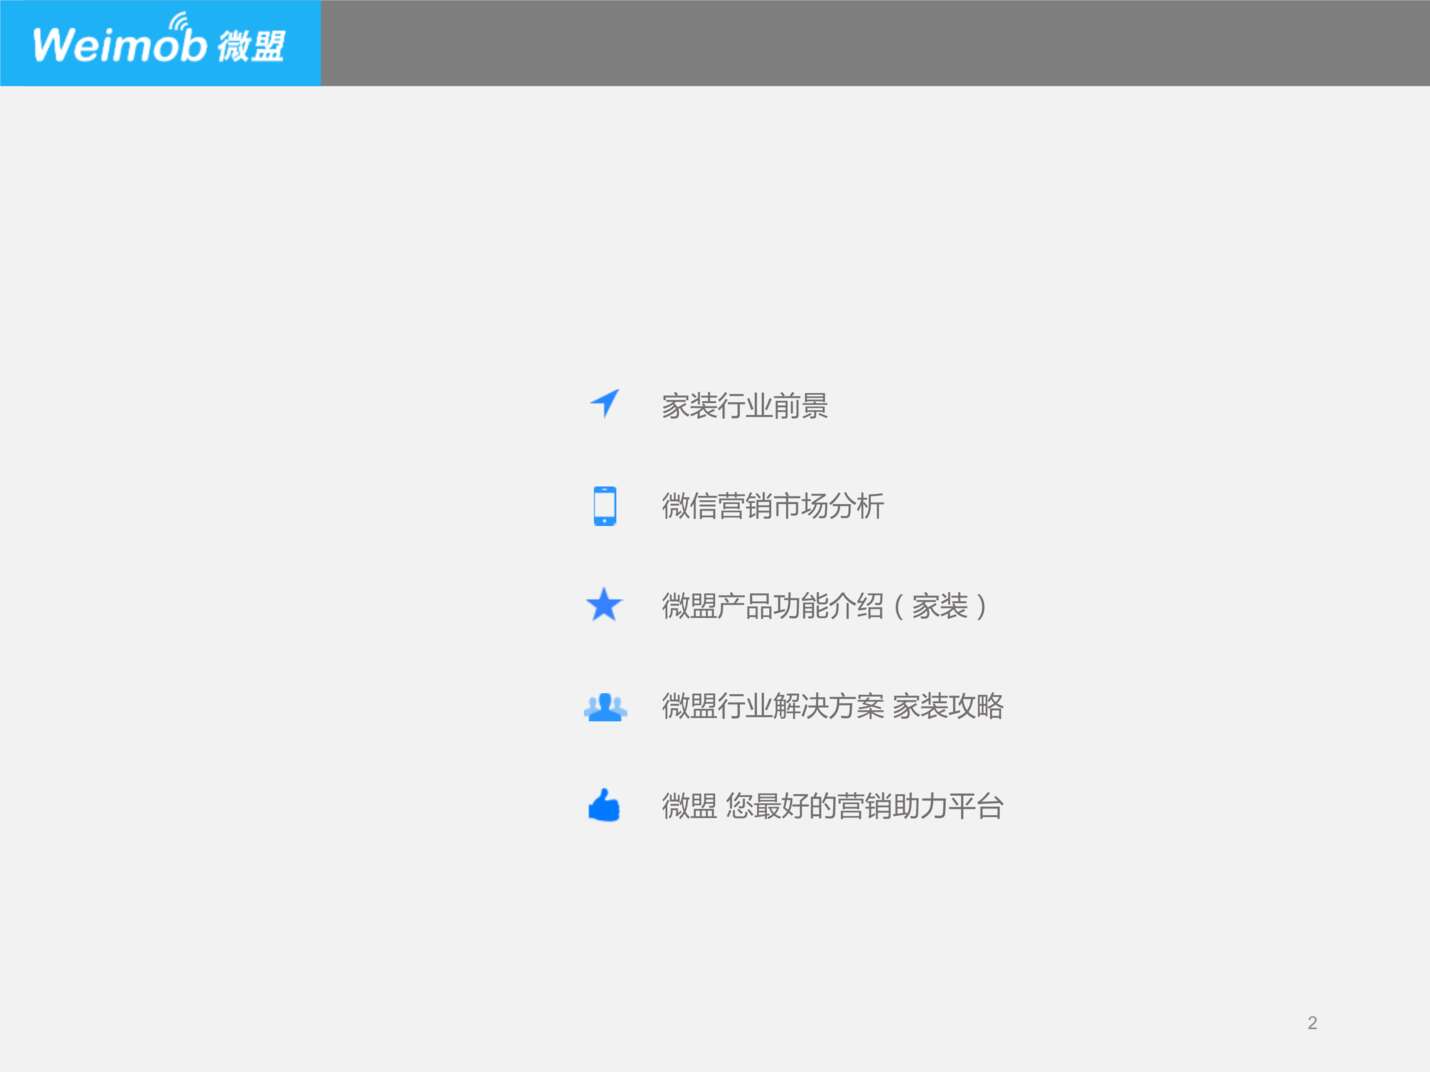Click the navigation arrow icon beside 家装行业前景
Viewport: 1430px width, 1072px height.
[x=605, y=404]
